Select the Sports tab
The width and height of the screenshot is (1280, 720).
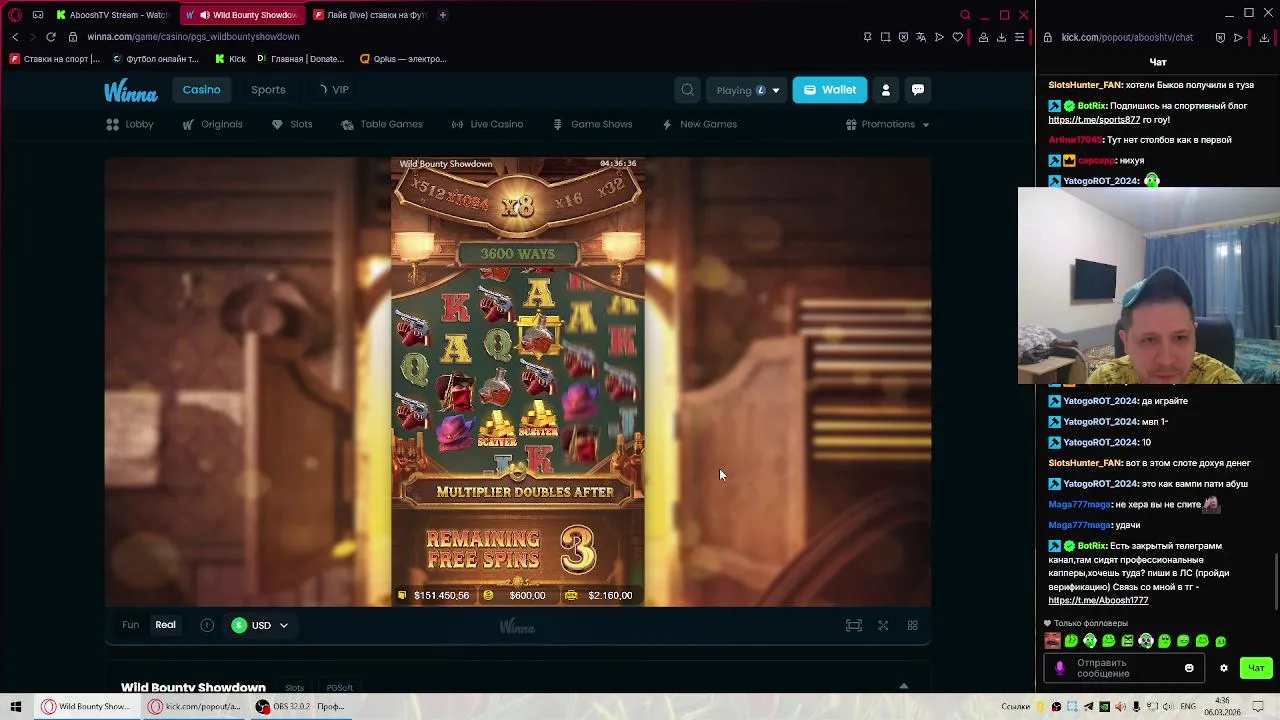tap(268, 90)
